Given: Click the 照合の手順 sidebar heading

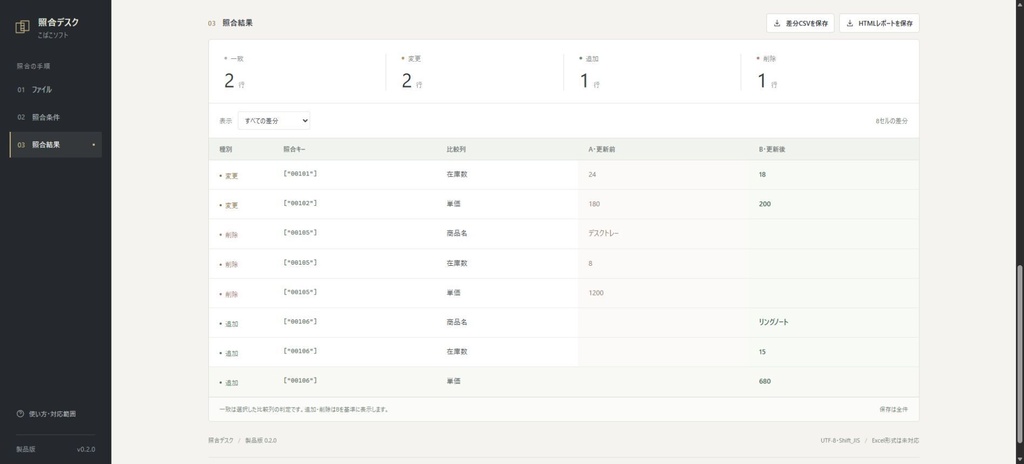Looking at the screenshot, I should pos(33,66).
